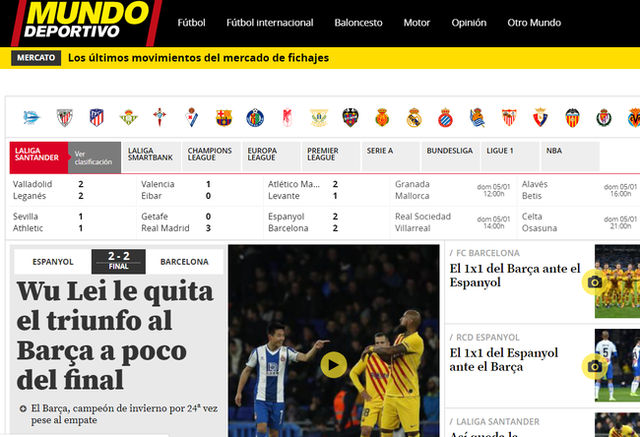Click 'Ver clasificación' for LaLiga Santander
640x437 pixels.
coord(95,156)
